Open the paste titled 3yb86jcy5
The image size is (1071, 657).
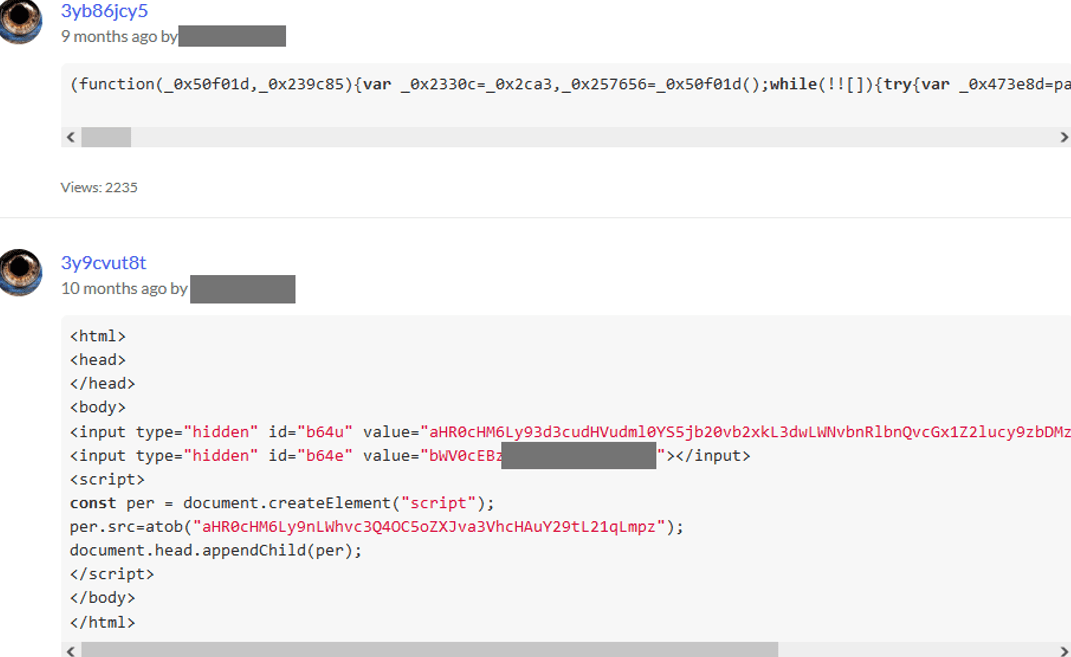click(105, 11)
